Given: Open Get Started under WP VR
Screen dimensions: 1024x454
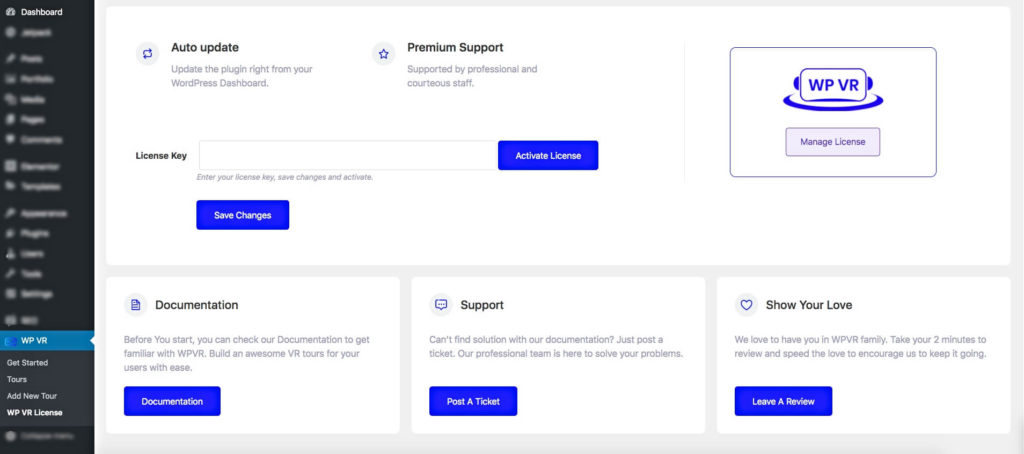Looking at the screenshot, I should click(x=27, y=363).
